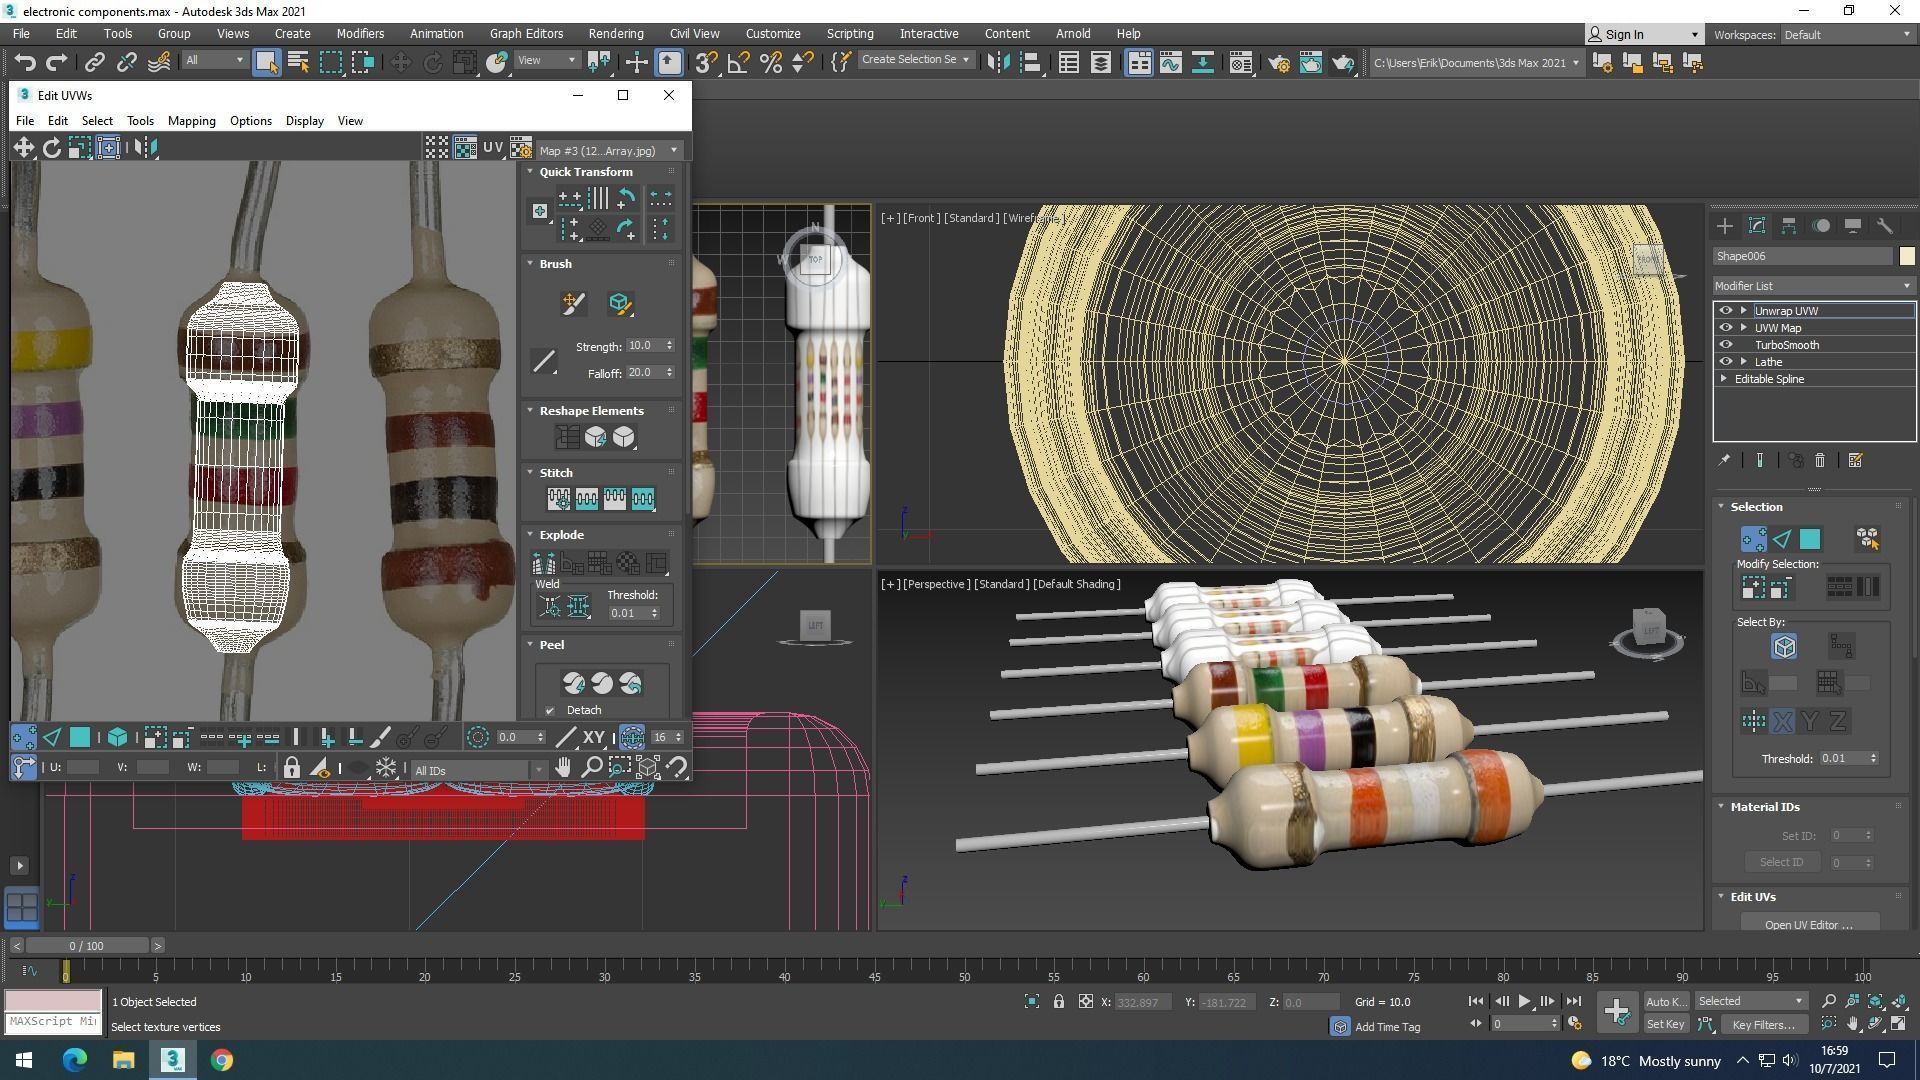Open the Rendering menu
Image resolution: width=1920 pixels, height=1080 pixels.
tap(615, 33)
